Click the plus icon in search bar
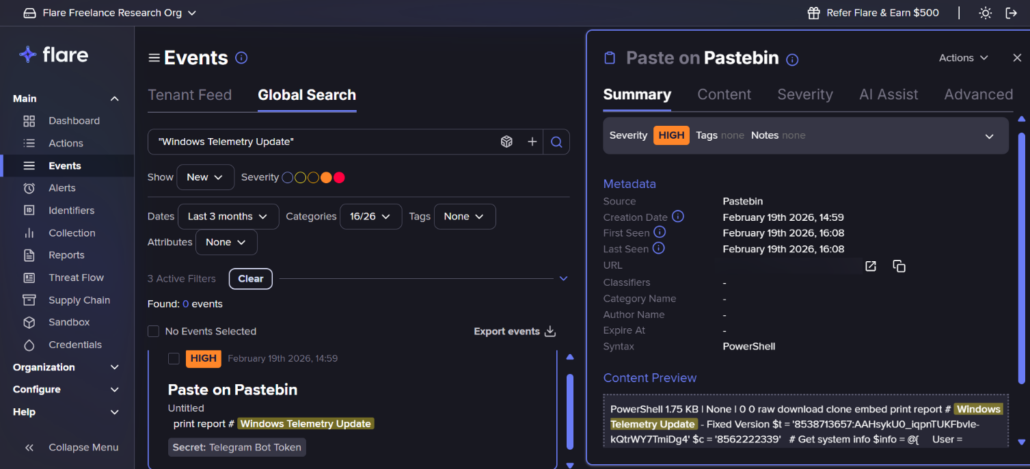 532,142
